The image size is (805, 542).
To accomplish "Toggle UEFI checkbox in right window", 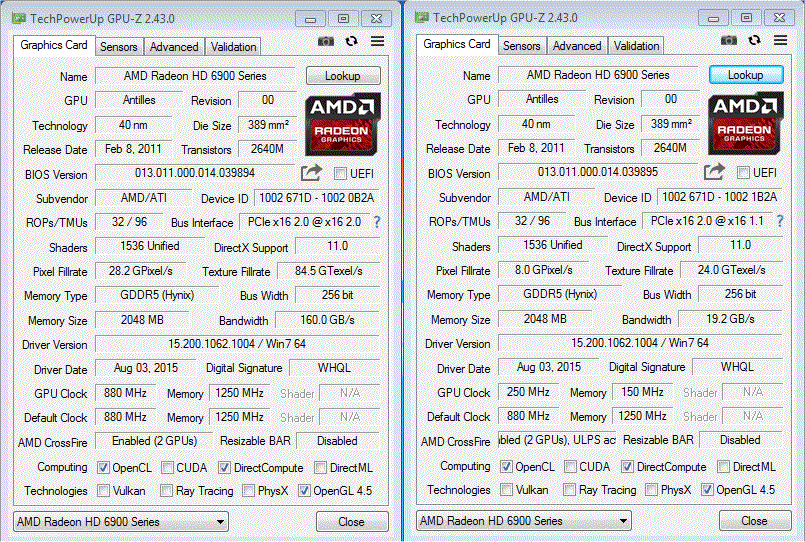I will (x=743, y=172).
